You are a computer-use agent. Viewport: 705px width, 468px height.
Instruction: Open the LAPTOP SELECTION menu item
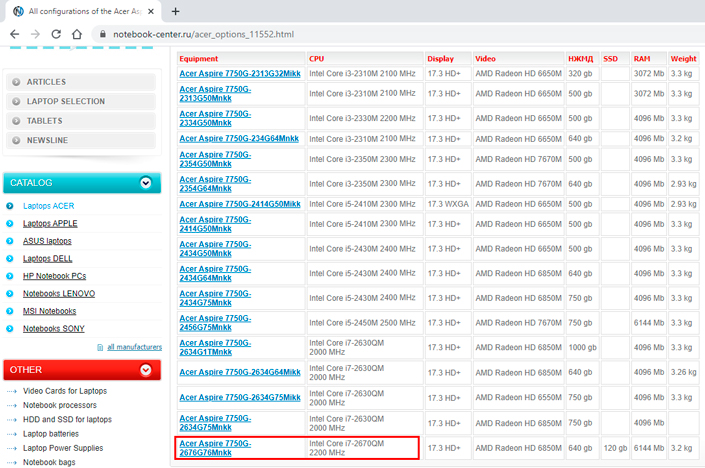[81, 101]
